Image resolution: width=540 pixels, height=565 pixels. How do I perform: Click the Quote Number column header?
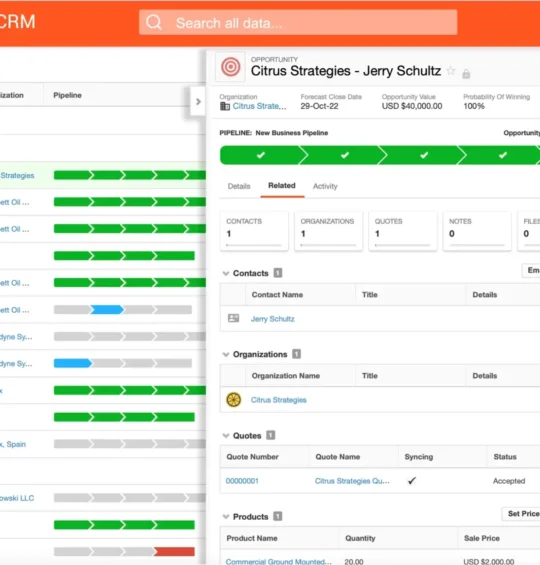point(253,457)
